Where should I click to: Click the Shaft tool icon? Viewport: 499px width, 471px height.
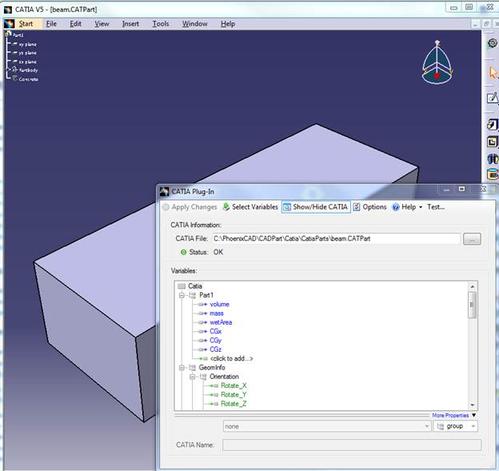[x=493, y=159]
